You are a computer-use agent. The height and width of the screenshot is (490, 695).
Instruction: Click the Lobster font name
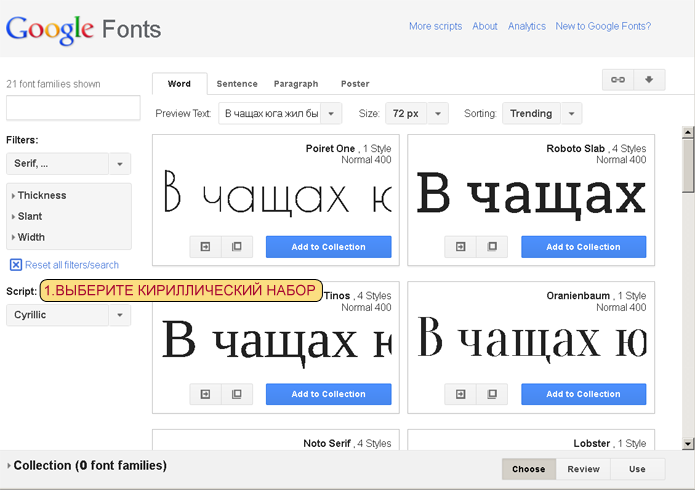pyautogui.click(x=592, y=443)
